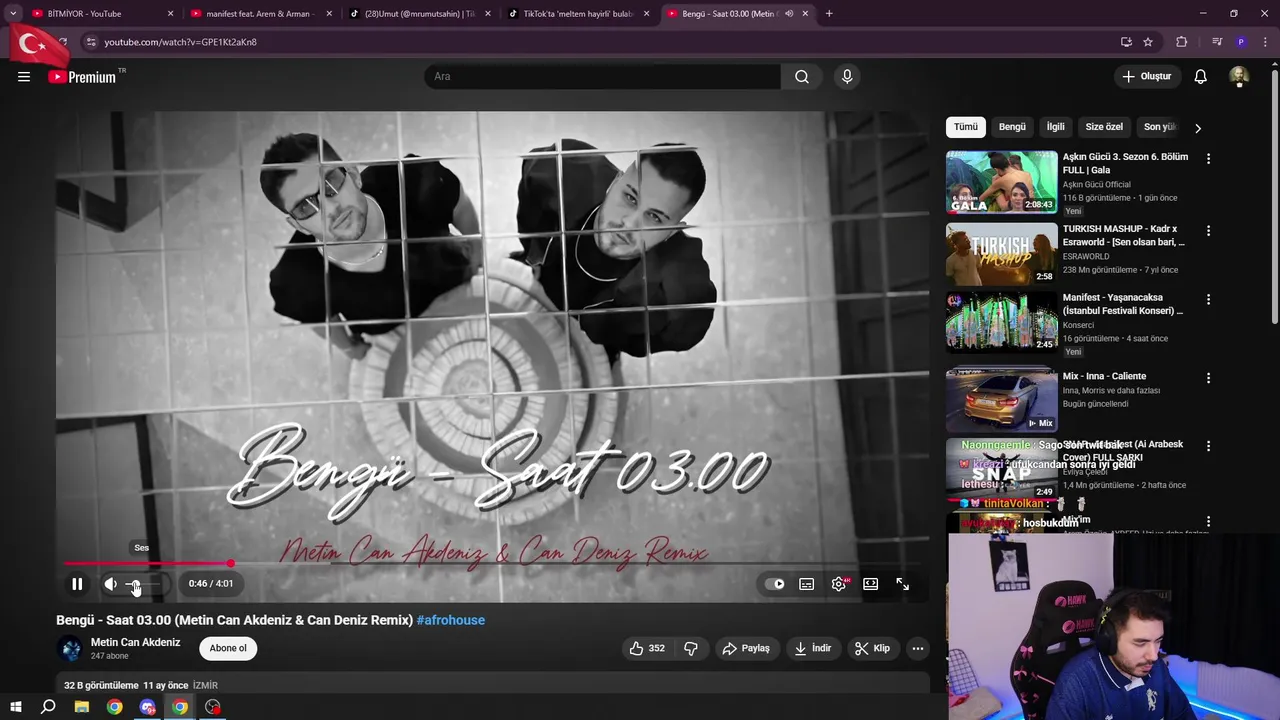This screenshot has width=1280, height=720.
Task: Open Manifest Yaşanacaksa video thumbnail
Action: click(1002, 322)
